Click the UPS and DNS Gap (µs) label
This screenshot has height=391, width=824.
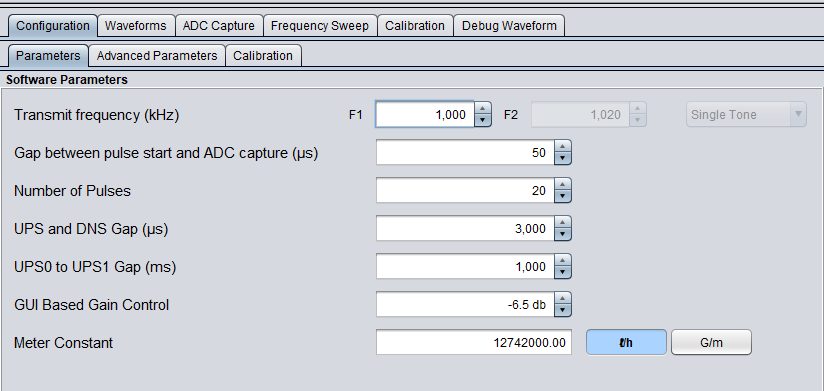[x=91, y=229]
